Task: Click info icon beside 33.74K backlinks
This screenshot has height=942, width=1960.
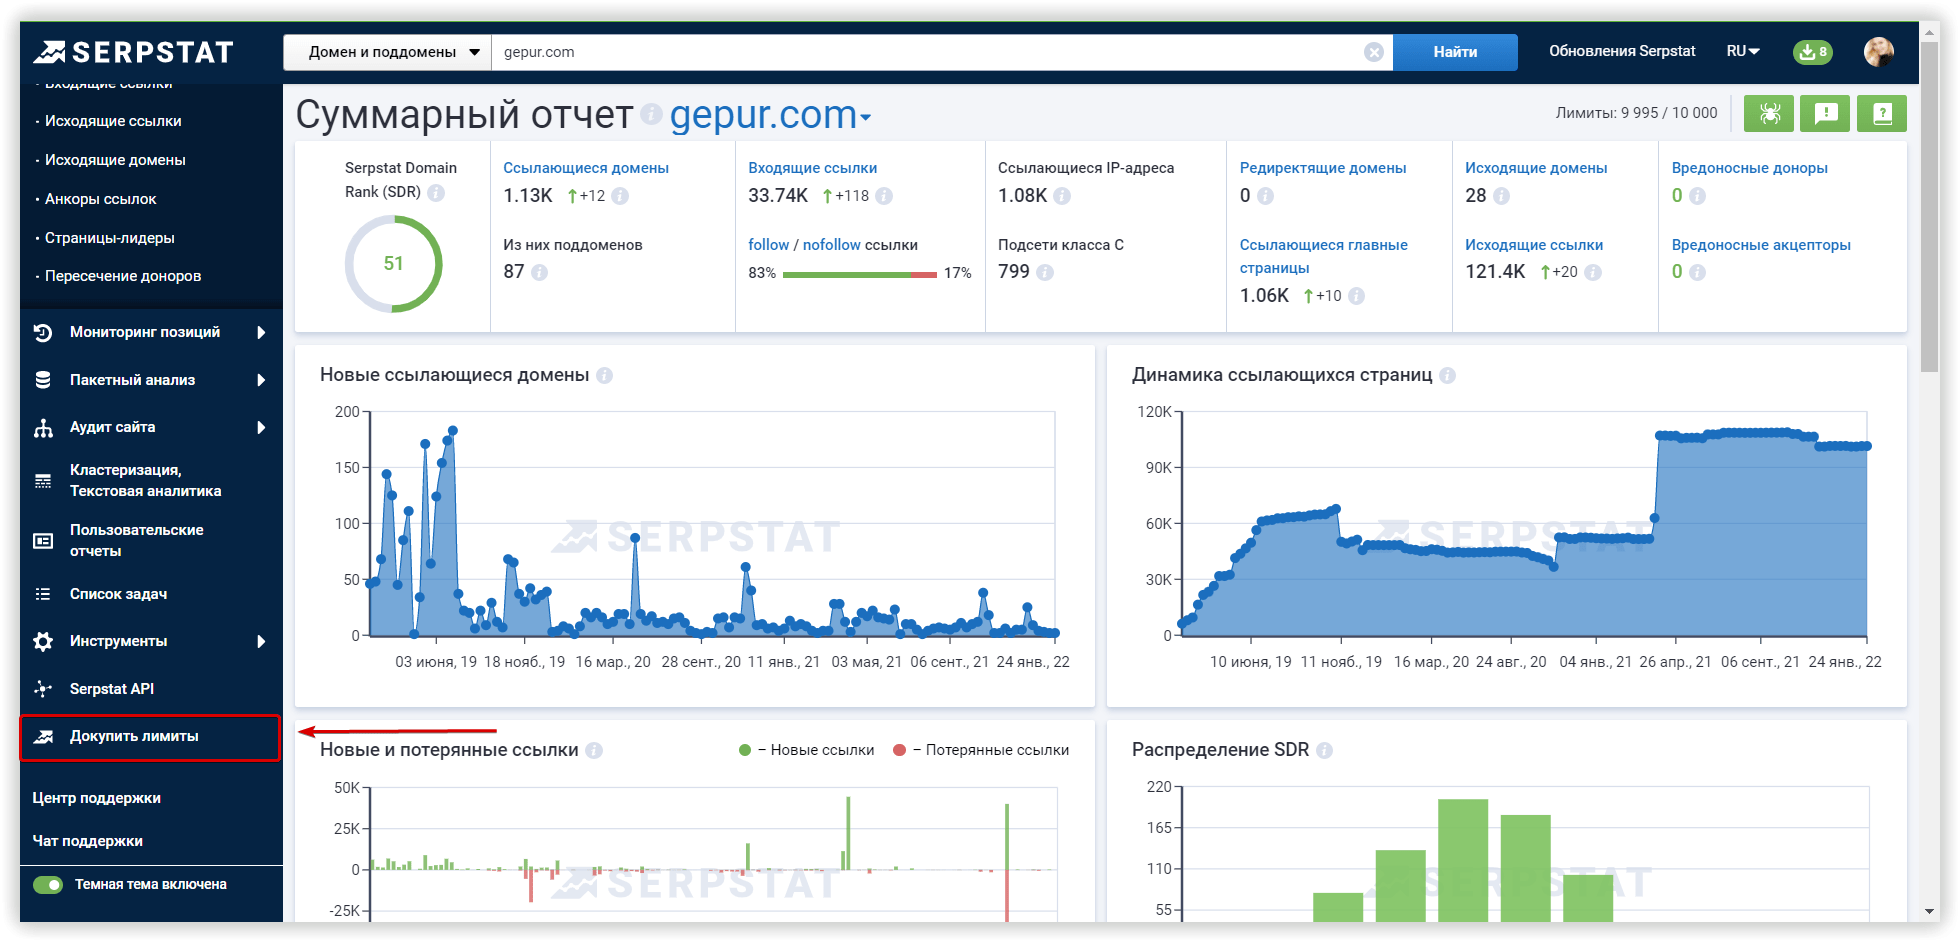Action: [x=884, y=196]
